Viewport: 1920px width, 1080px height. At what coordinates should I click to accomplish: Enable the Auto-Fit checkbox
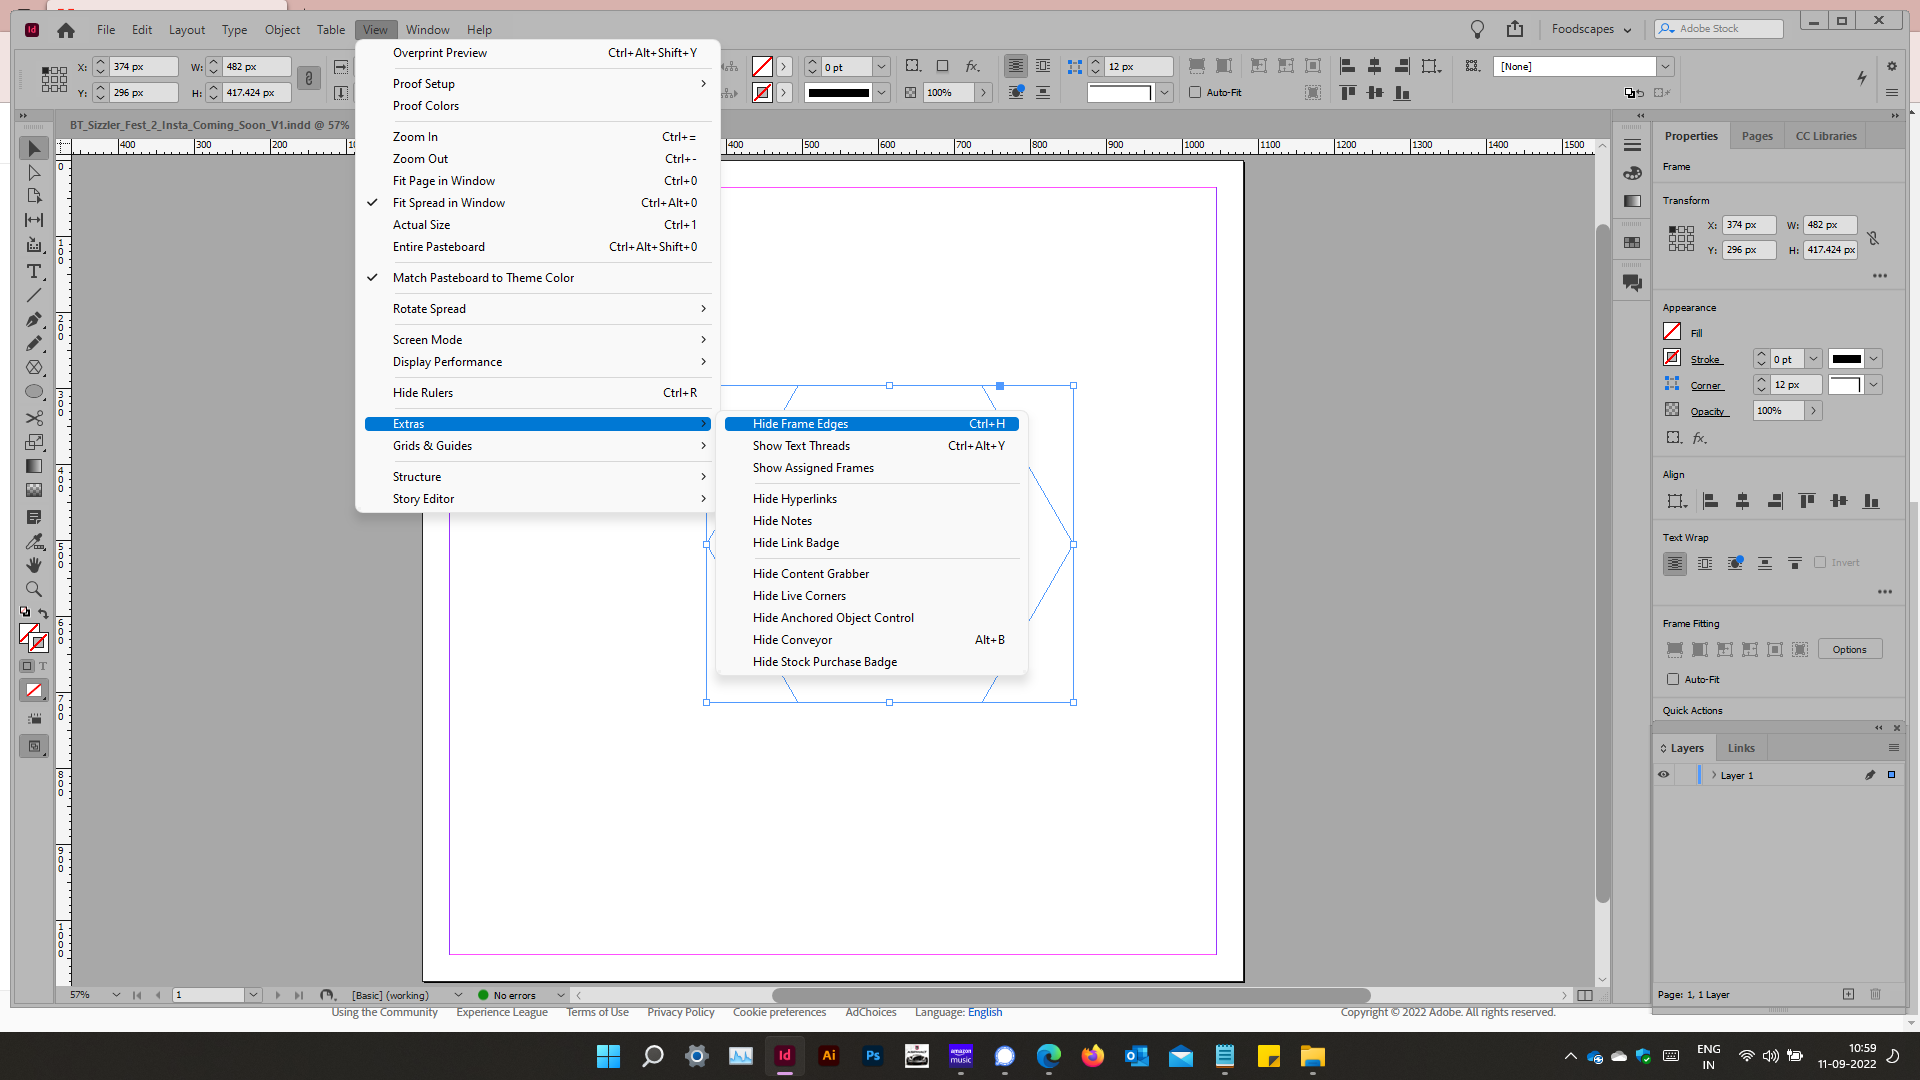pyautogui.click(x=1673, y=679)
